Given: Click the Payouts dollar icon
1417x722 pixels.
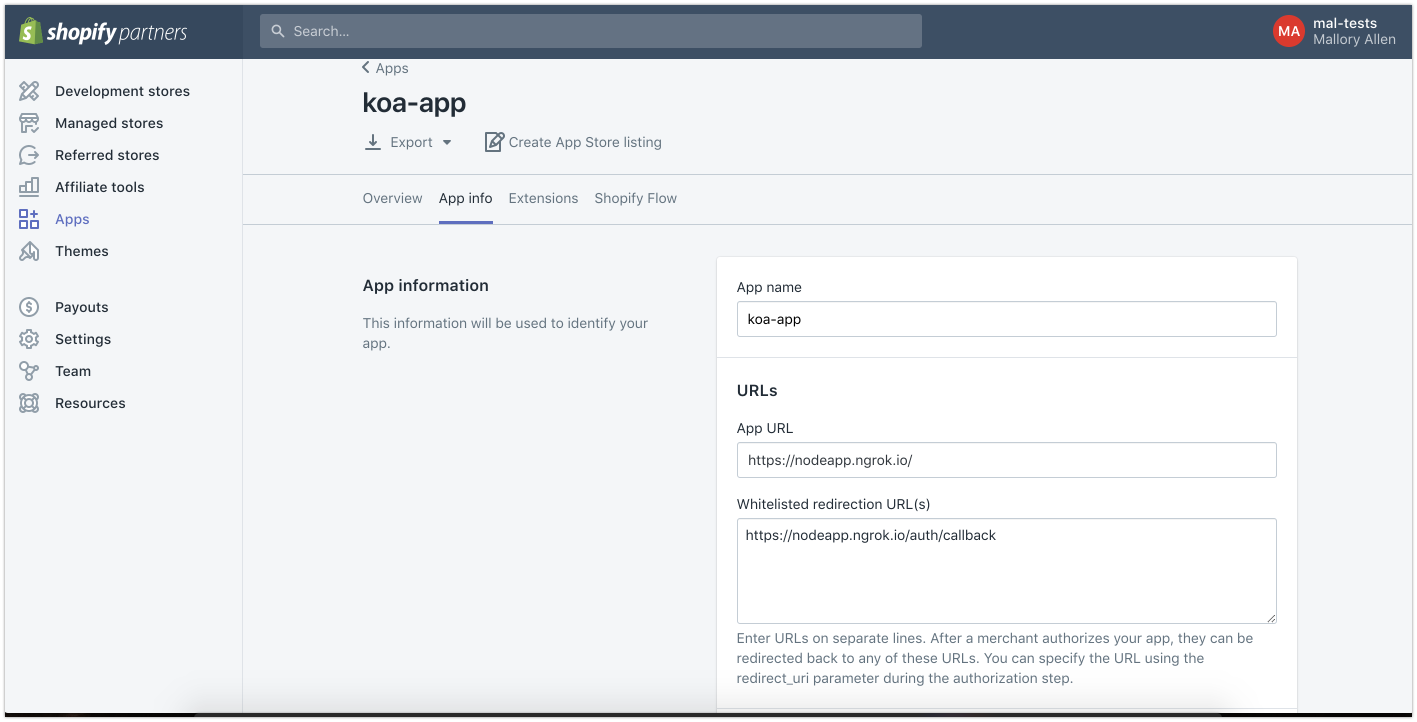Looking at the screenshot, I should tap(29, 307).
